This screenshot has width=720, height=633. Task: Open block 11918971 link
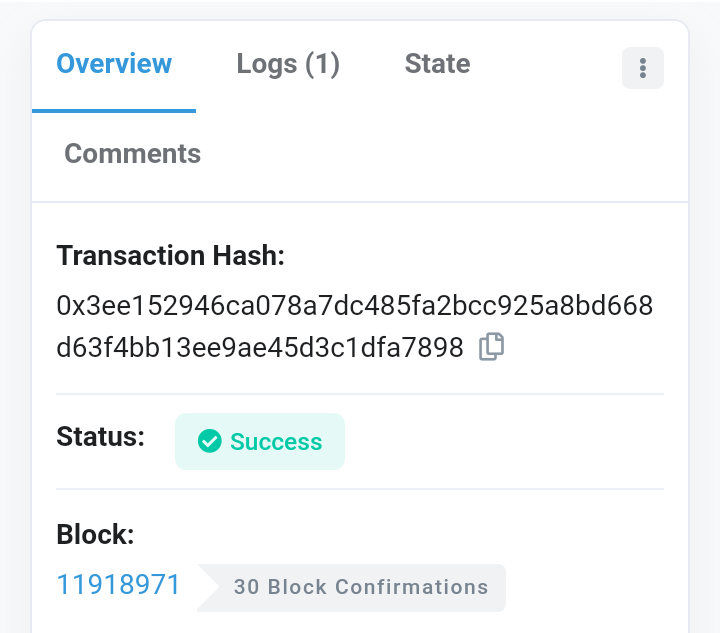pyautogui.click(x=118, y=584)
